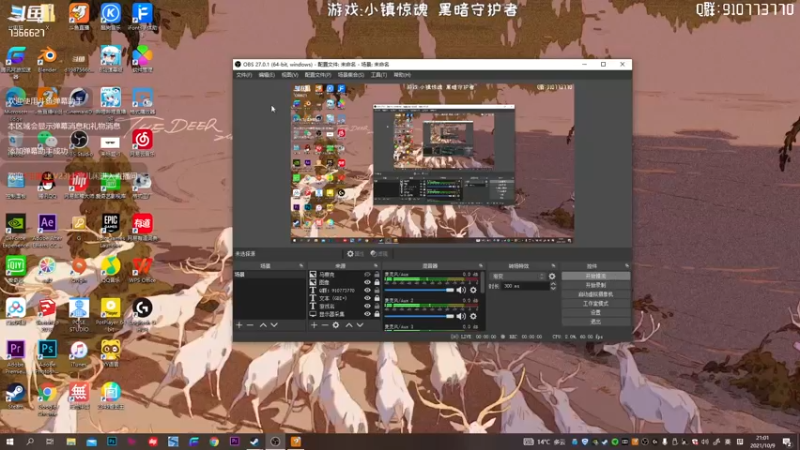Click the 设置 settings button in controls
This screenshot has width=800, height=450.
tap(596, 313)
